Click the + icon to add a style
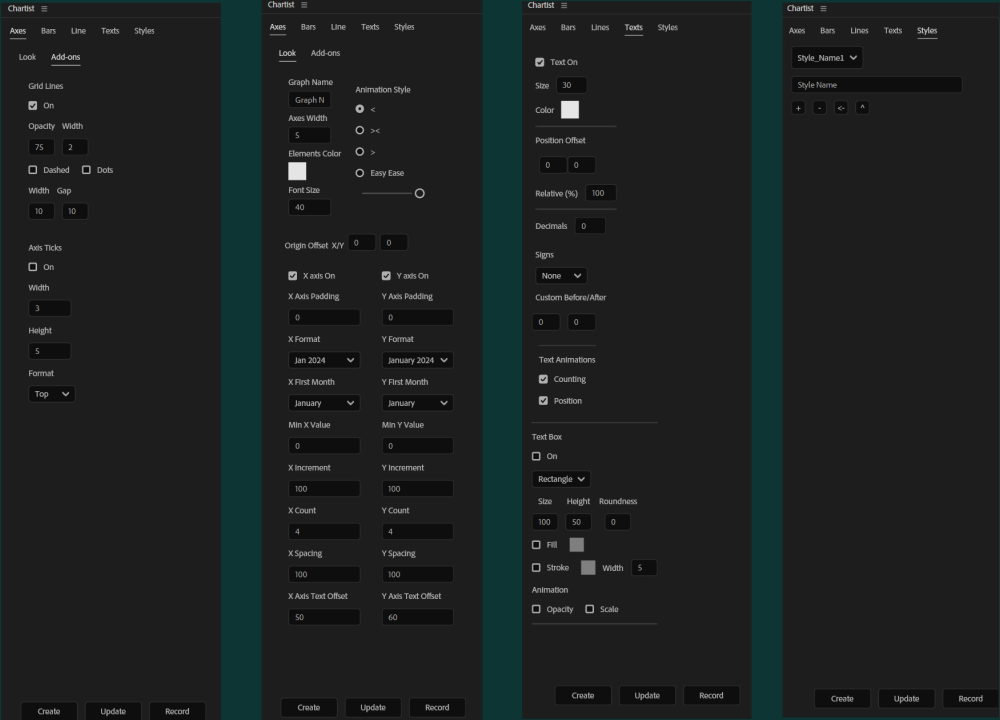Viewport: 1000px width, 720px height. click(x=798, y=107)
